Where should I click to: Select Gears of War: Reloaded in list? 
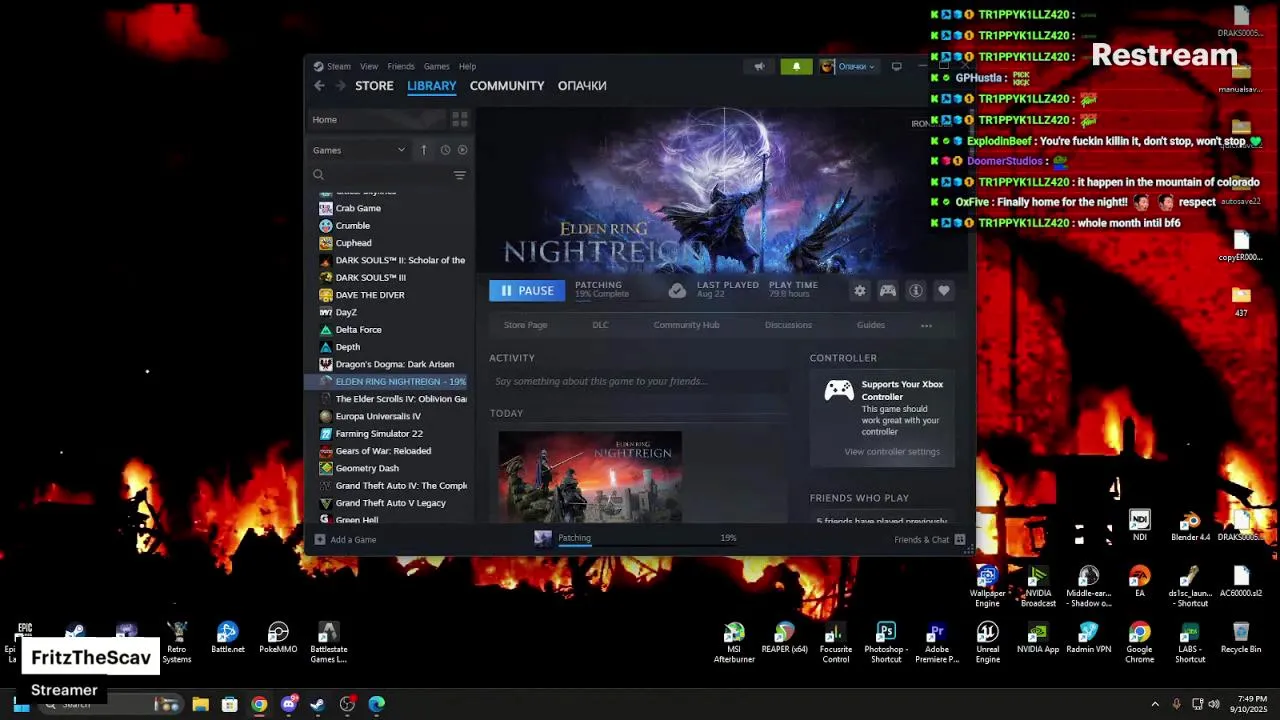383,451
